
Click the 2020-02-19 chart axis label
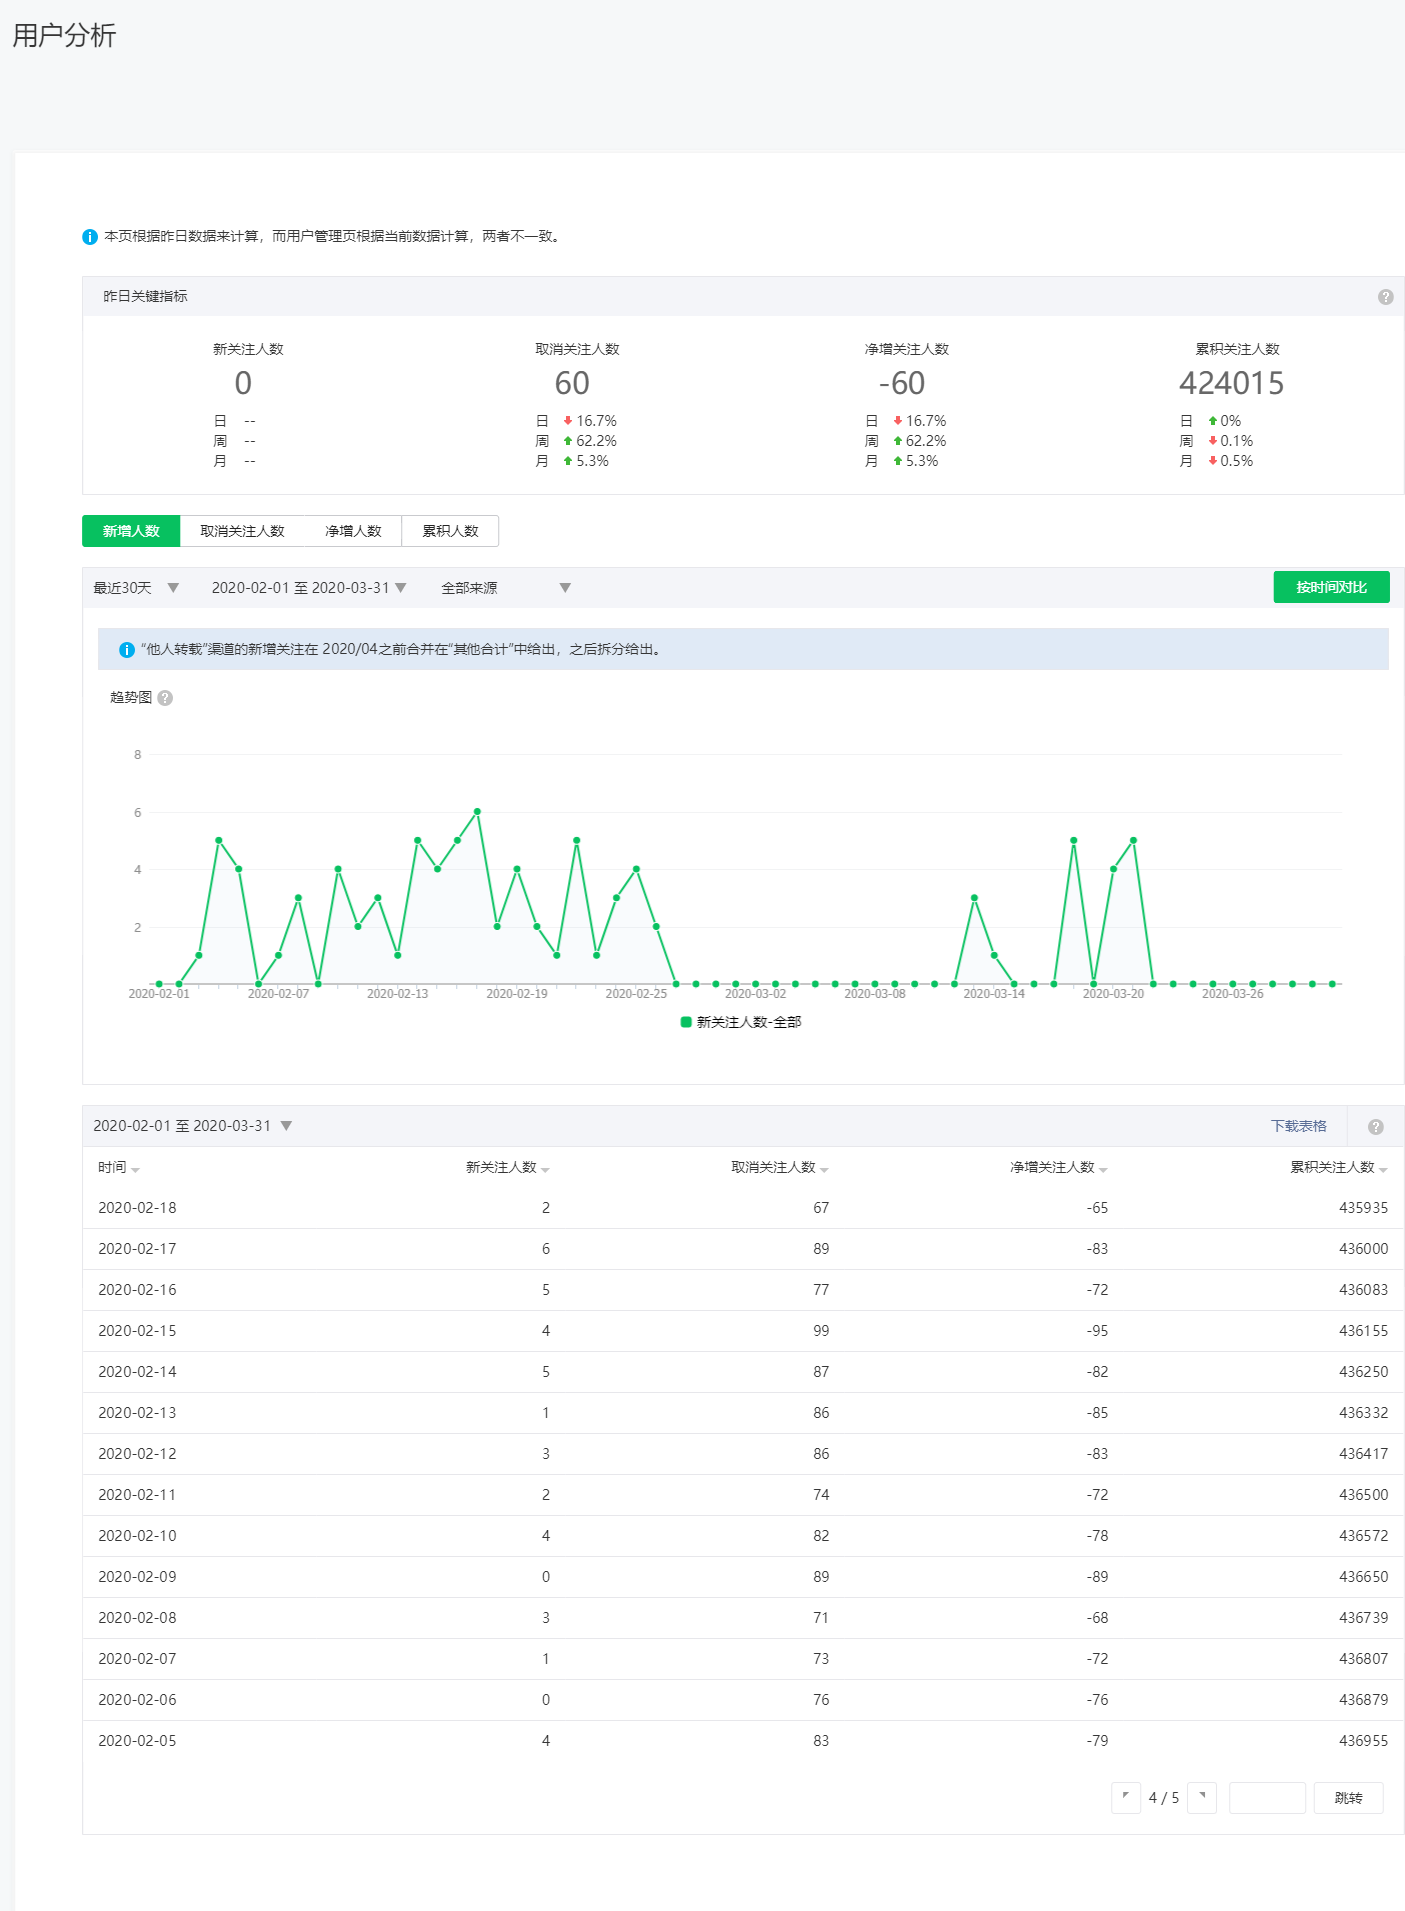[517, 994]
